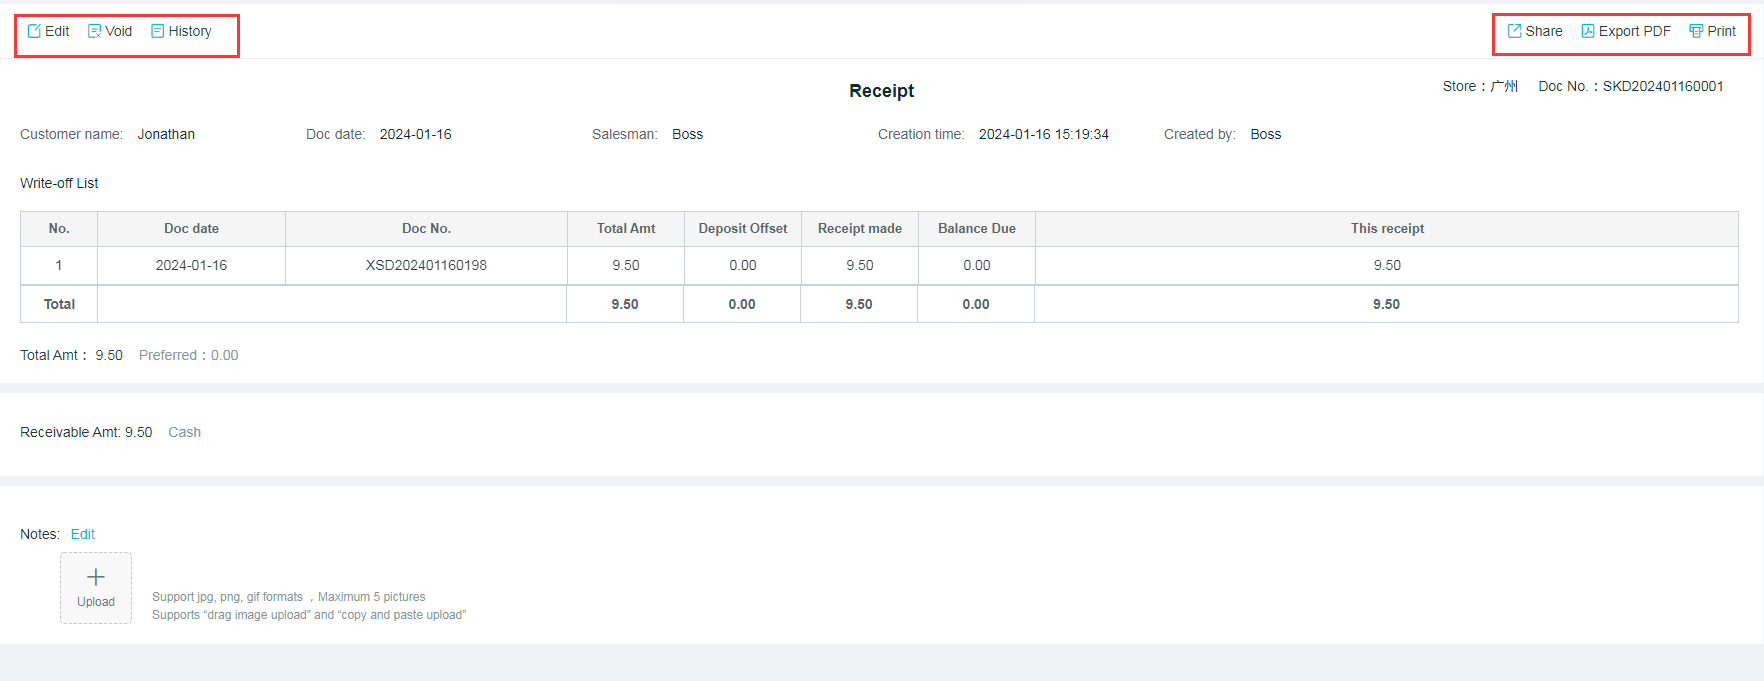This screenshot has width=1764, height=681.
Task: Click receipt number SKD202401160001
Action: (1663, 86)
